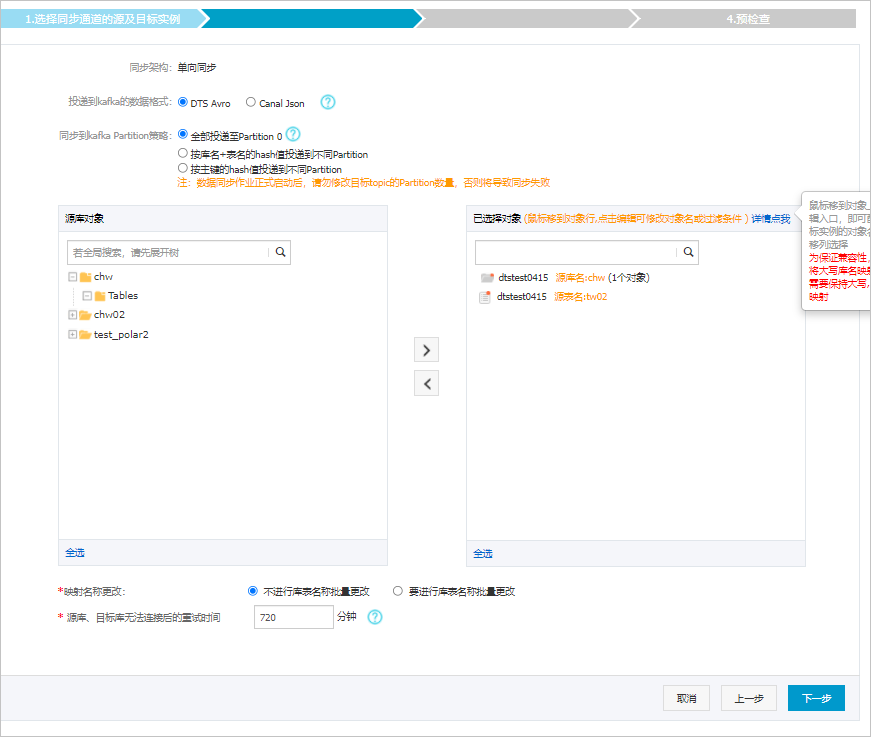The image size is (871, 737).
Task: Click database icon for dtstest0415 chw row
Action: [487, 278]
